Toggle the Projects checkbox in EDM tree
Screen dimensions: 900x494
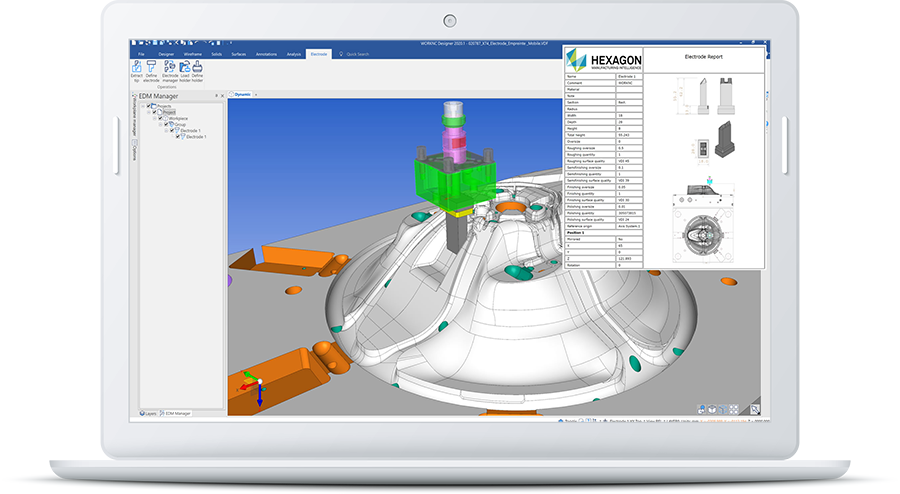click(x=148, y=106)
